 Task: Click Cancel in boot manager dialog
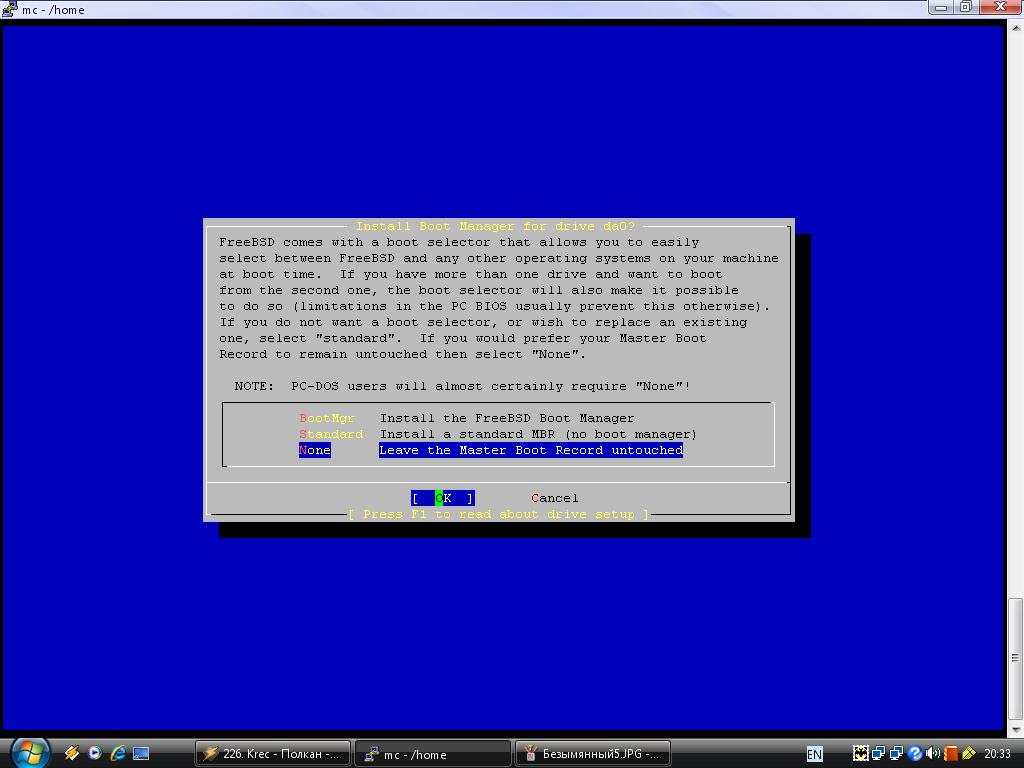(x=554, y=498)
